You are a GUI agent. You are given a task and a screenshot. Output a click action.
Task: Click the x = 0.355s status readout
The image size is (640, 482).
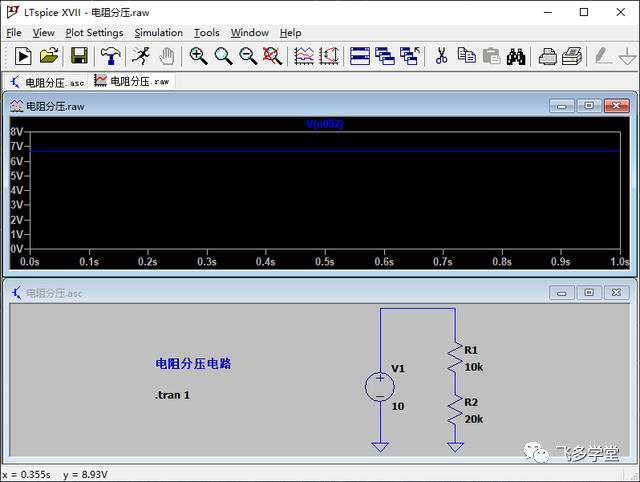[x=27, y=475]
